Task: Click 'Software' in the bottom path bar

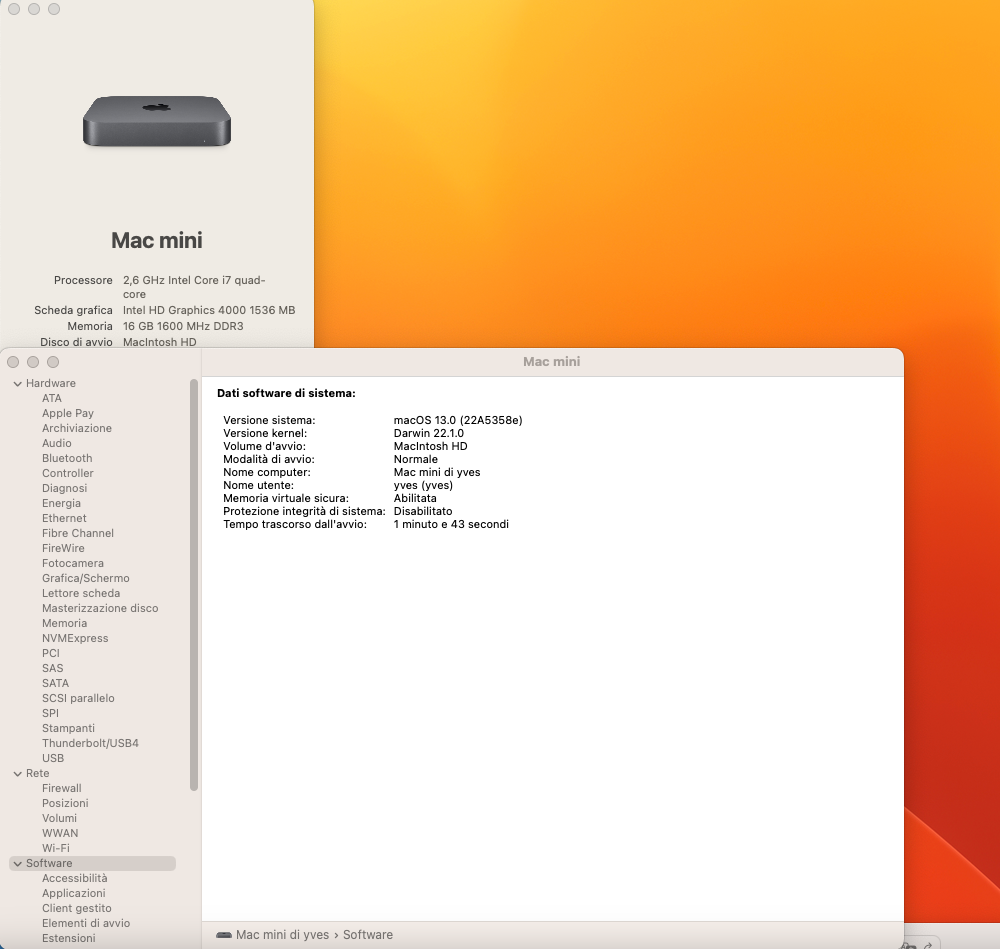Action: (368, 935)
